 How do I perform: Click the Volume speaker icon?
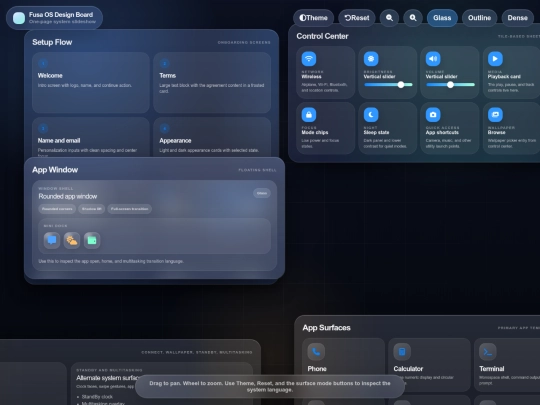coord(433,59)
